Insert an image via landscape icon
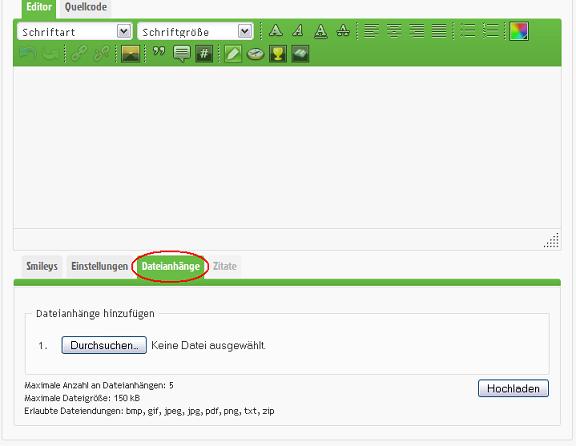The height and width of the screenshot is (446, 576). 130,54
